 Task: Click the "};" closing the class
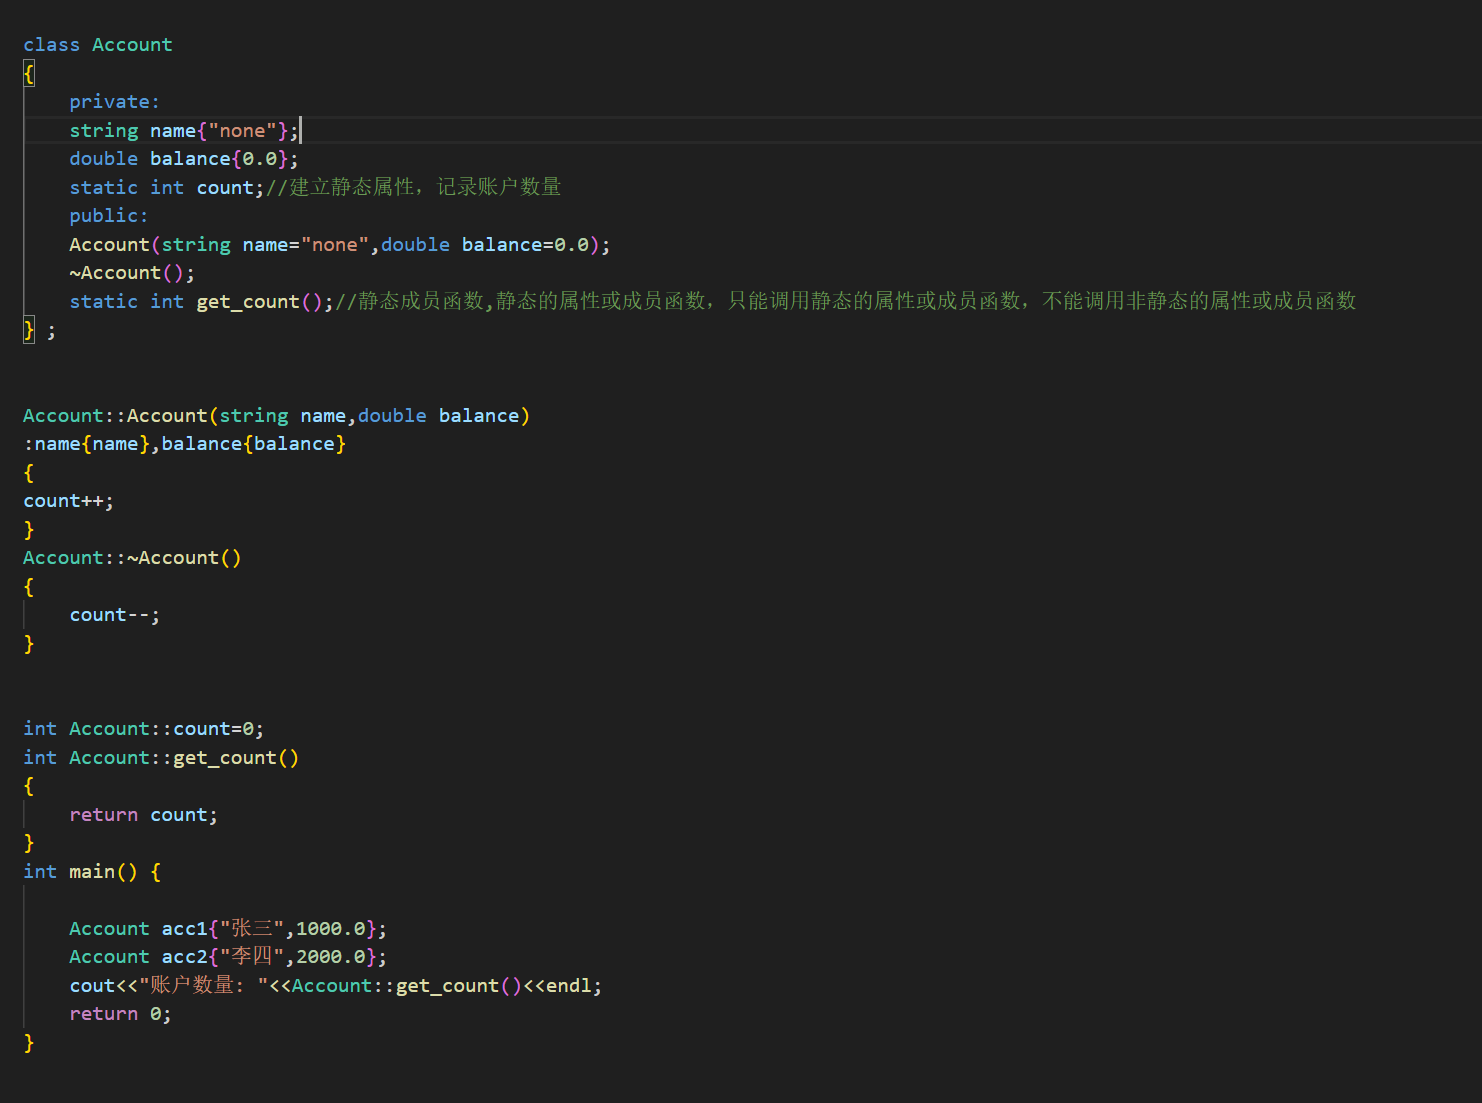click(40, 331)
